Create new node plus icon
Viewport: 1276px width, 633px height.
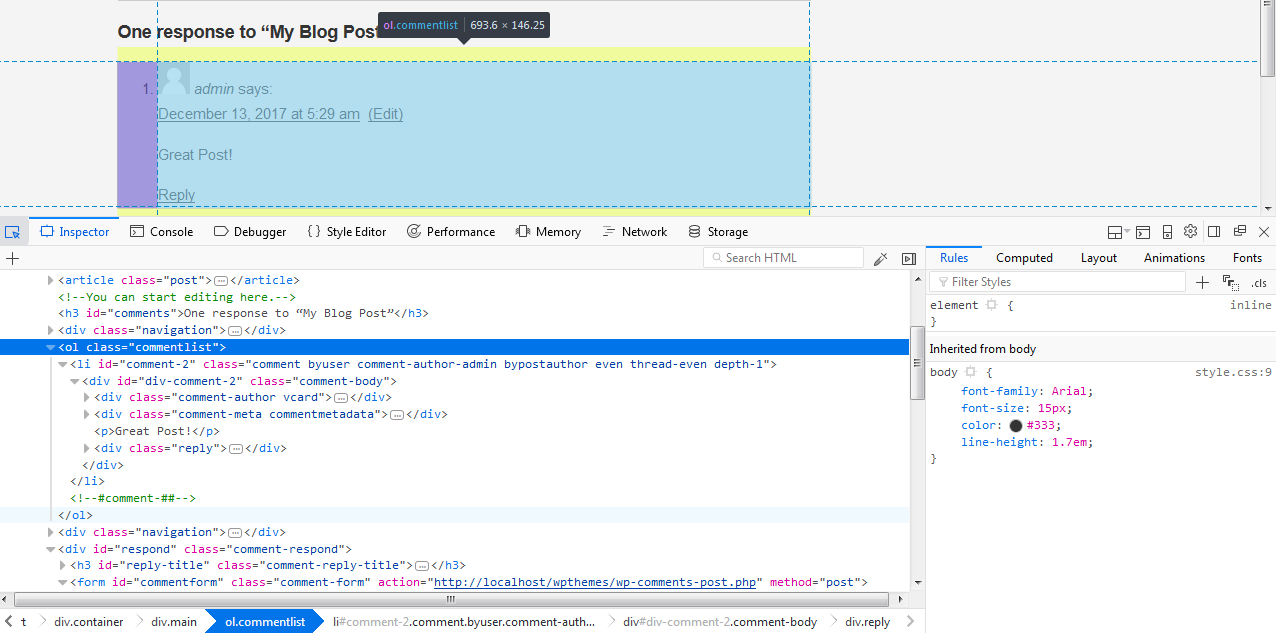[x=13, y=258]
